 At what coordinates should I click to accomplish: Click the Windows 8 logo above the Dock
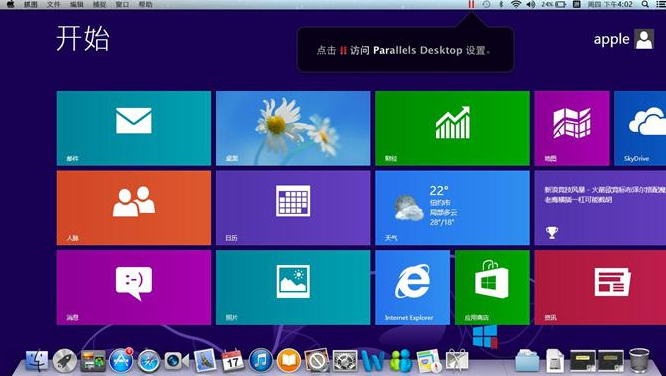(485, 336)
